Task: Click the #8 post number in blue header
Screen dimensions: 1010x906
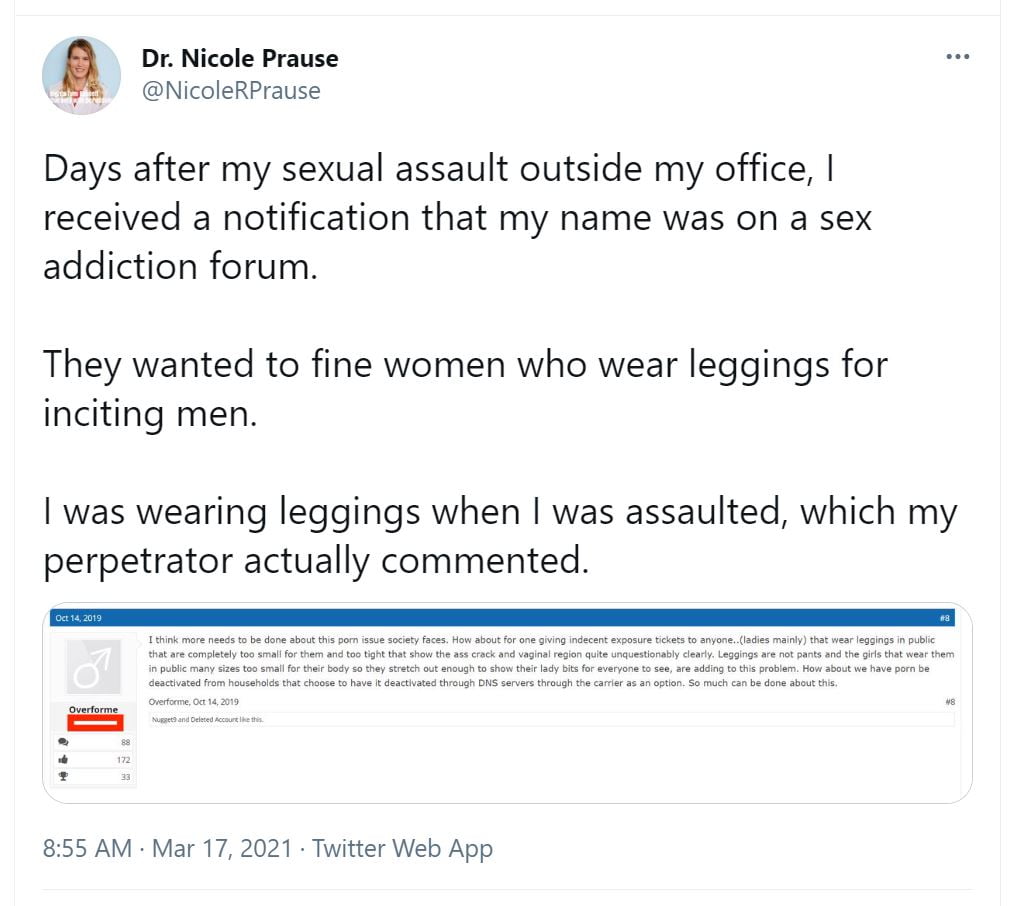Action: (x=944, y=618)
